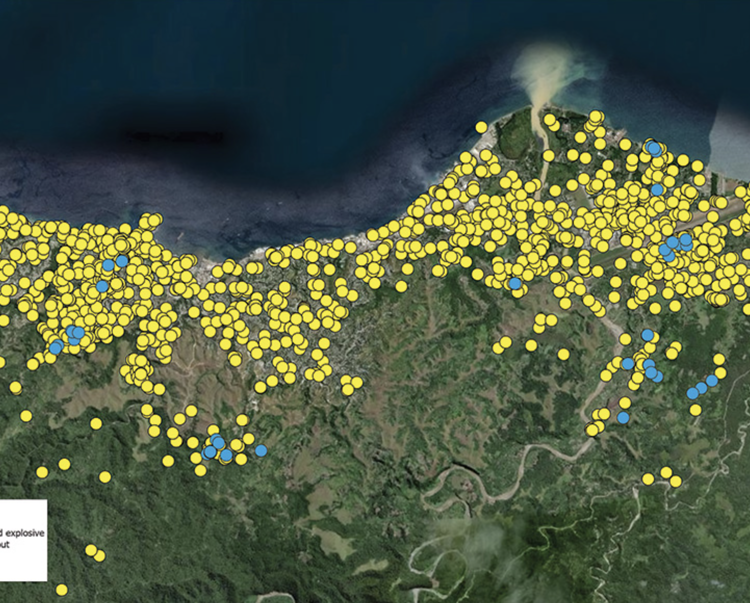Click the overlapping yellow marker pair right of the legend
The height and width of the screenshot is (603, 750).
point(94,552)
